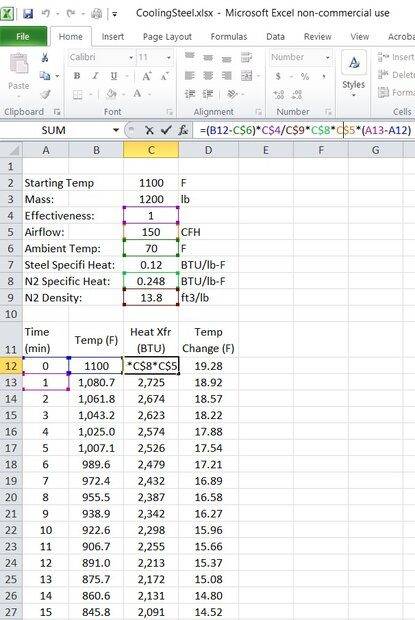
Task: Open the Copy dropdown arrow
Action: click(57, 76)
